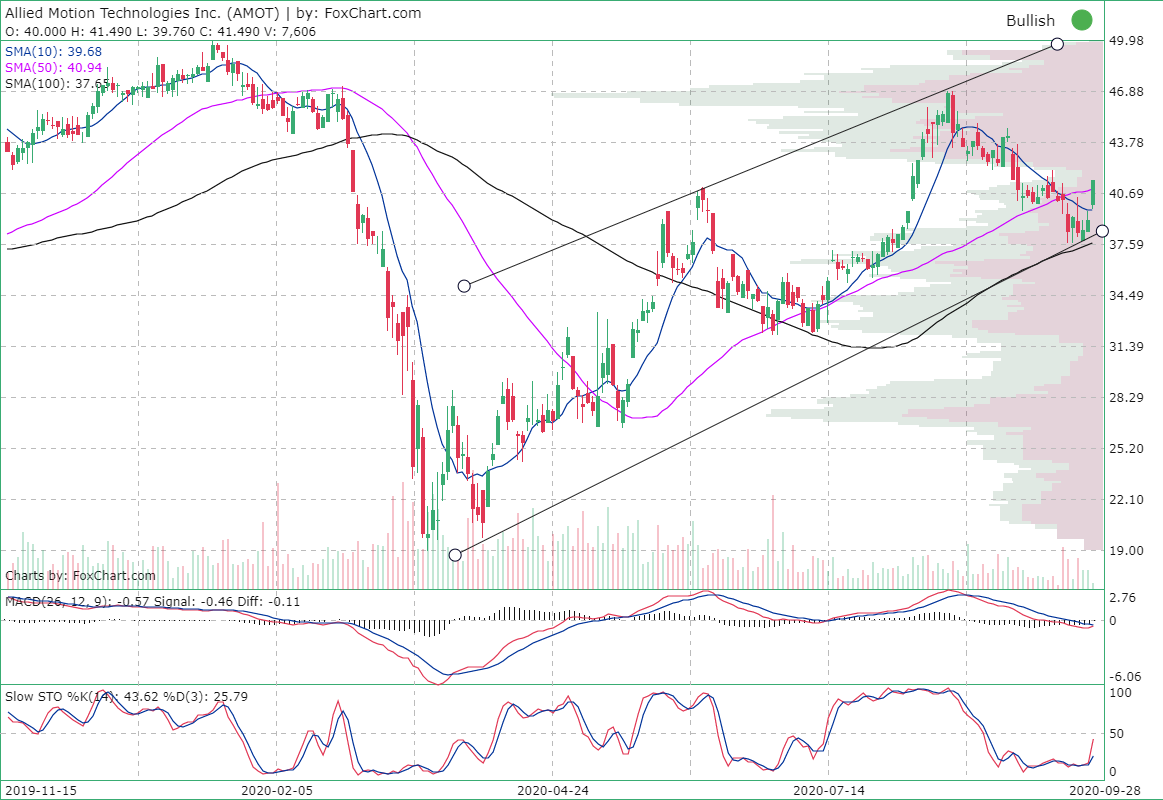
Task: Click the 37.59 price axis label
Action: click(x=1125, y=245)
